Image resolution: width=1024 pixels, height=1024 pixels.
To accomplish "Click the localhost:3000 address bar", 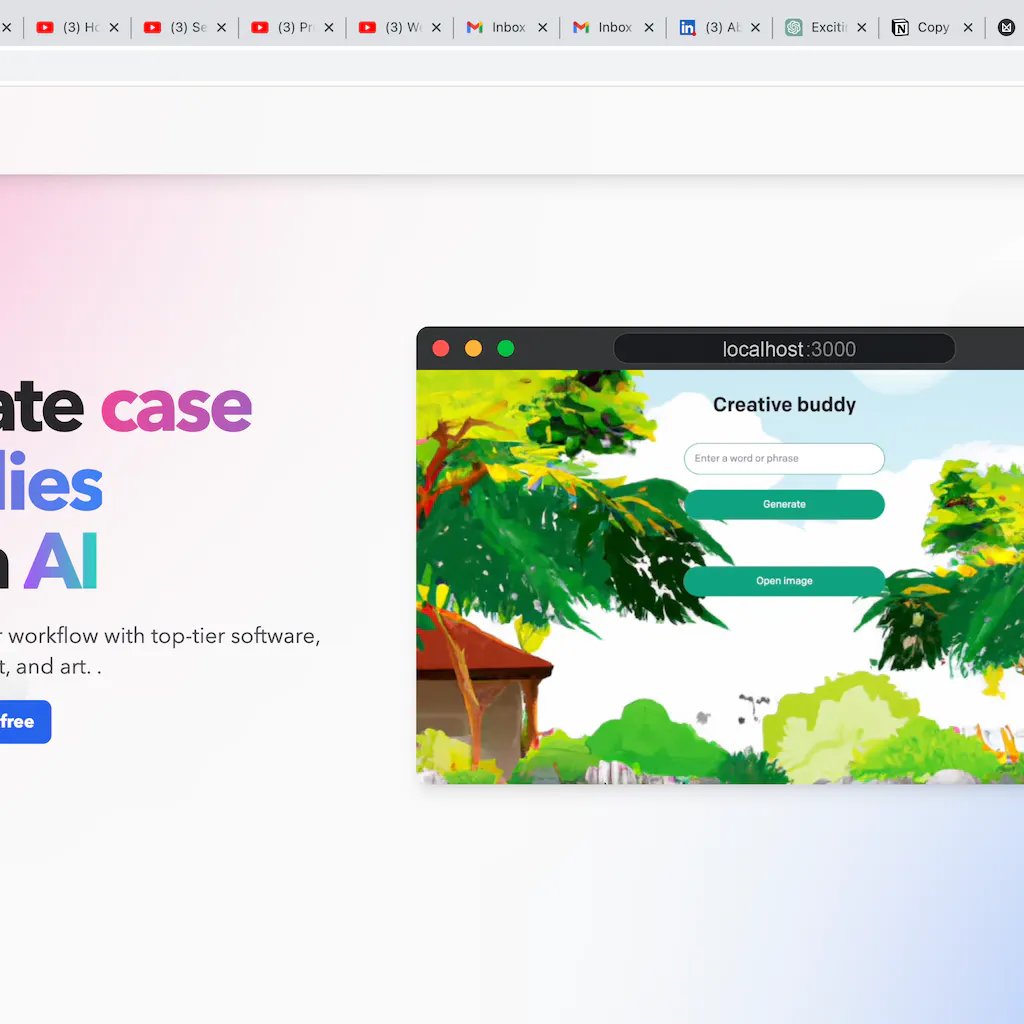I will (785, 349).
